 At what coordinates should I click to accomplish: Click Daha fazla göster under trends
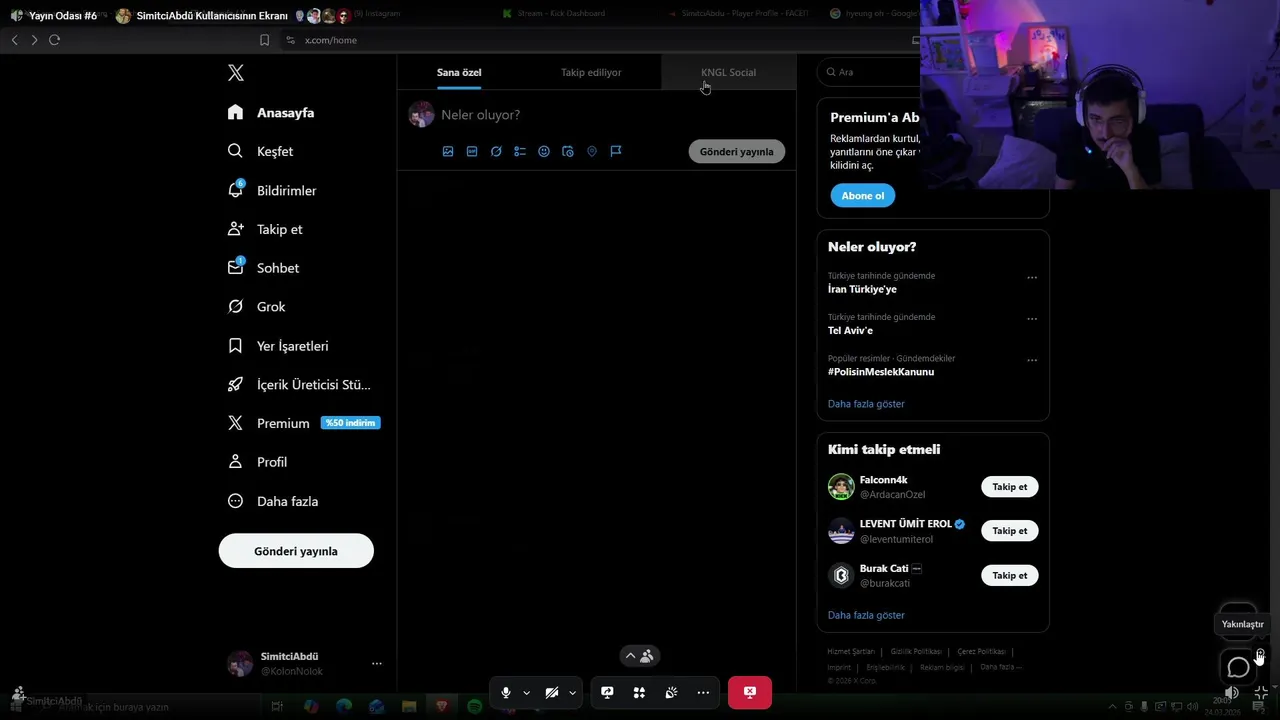[x=866, y=404]
